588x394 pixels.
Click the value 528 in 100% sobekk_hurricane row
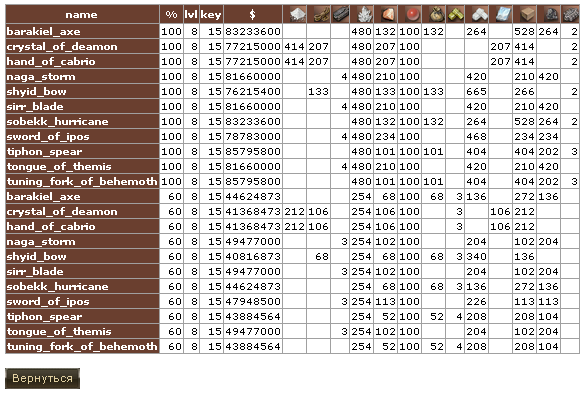tap(525, 121)
